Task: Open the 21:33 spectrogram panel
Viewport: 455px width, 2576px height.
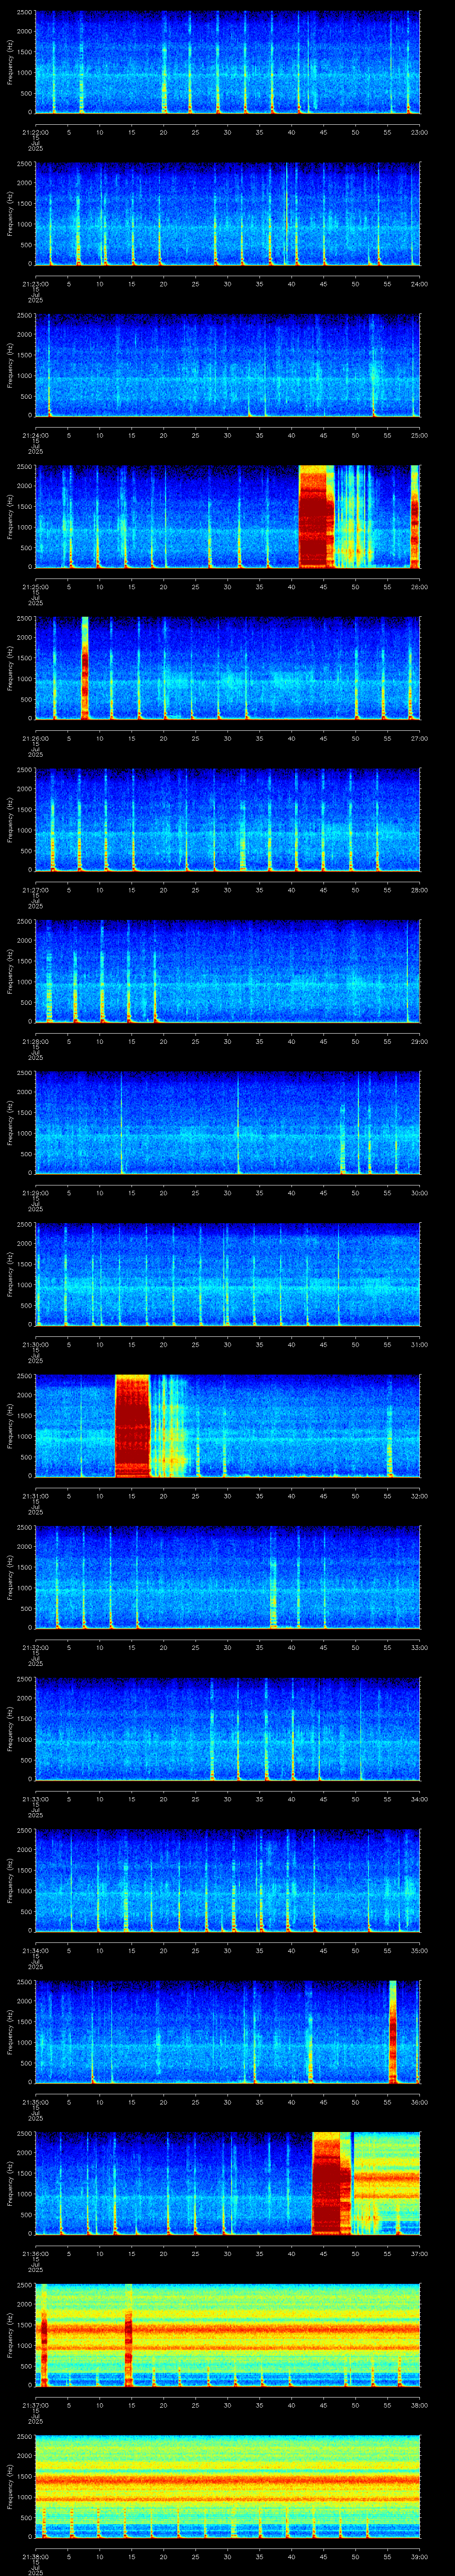Action: click(227, 1728)
